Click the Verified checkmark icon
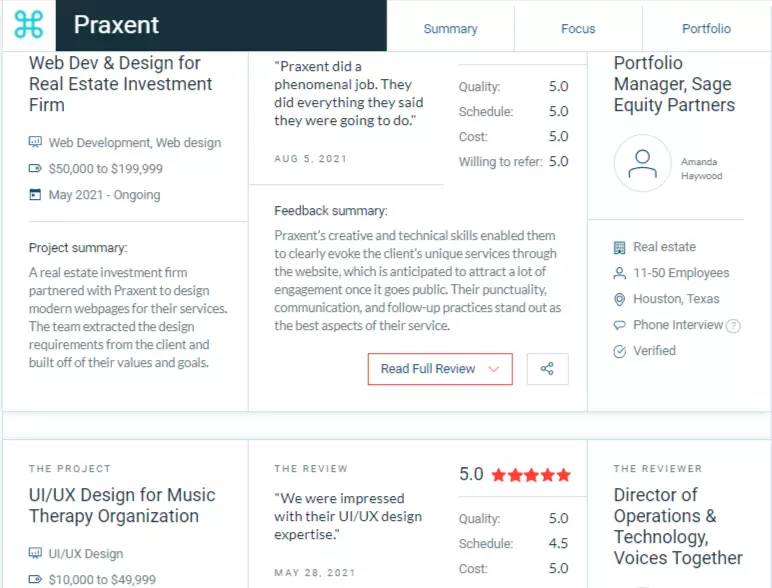Image resolution: width=772 pixels, height=588 pixels. 619,351
